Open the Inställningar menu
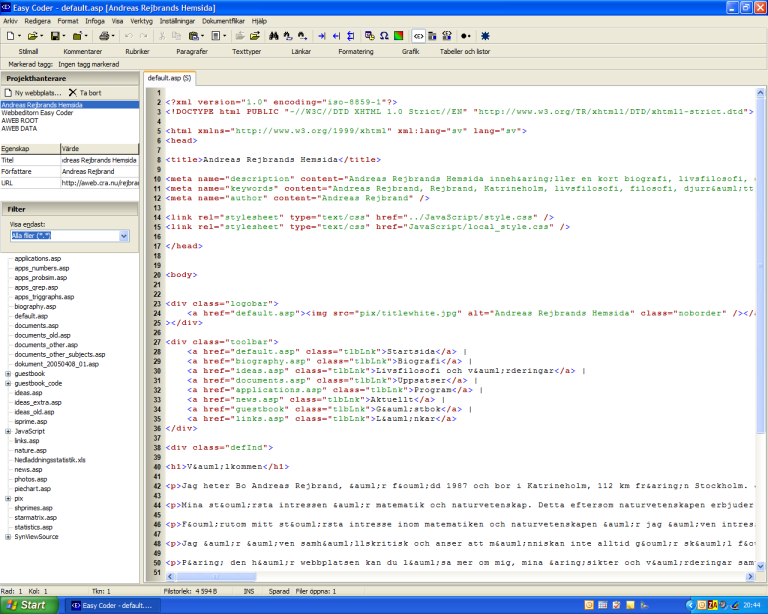Image resolution: width=768 pixels, height=614 pixels. pos(177,21)
